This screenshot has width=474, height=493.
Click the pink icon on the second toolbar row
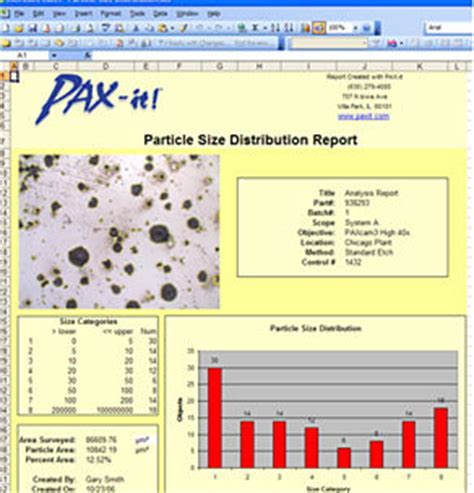[392, 43]
